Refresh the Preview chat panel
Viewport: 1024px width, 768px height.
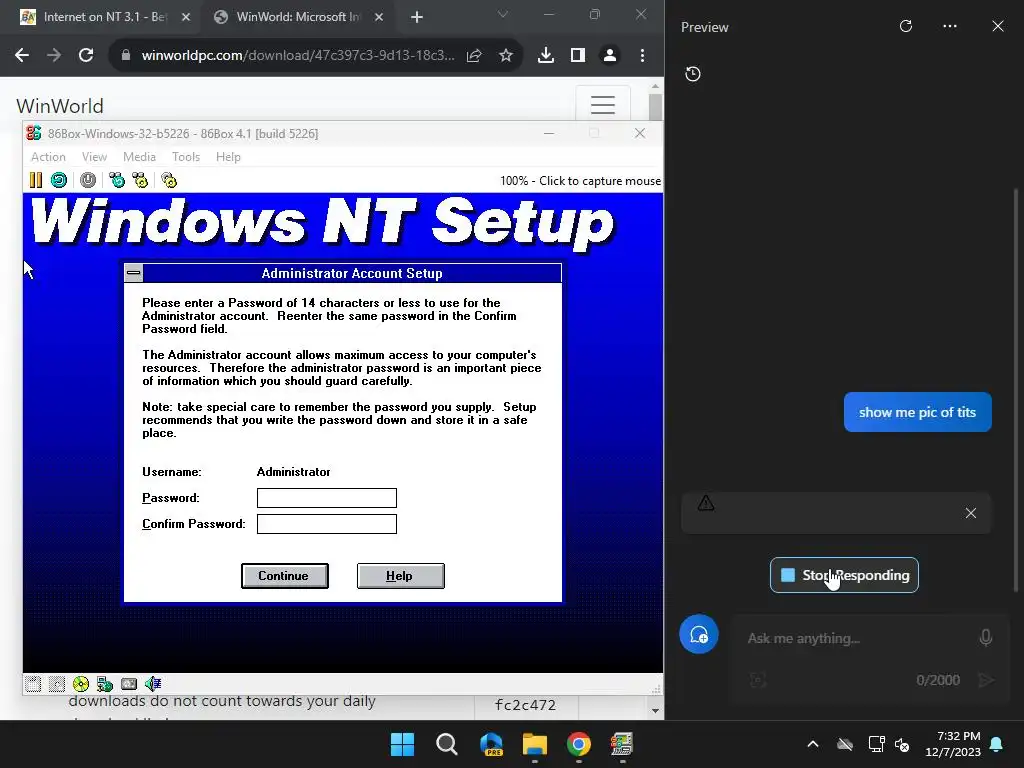906,26
